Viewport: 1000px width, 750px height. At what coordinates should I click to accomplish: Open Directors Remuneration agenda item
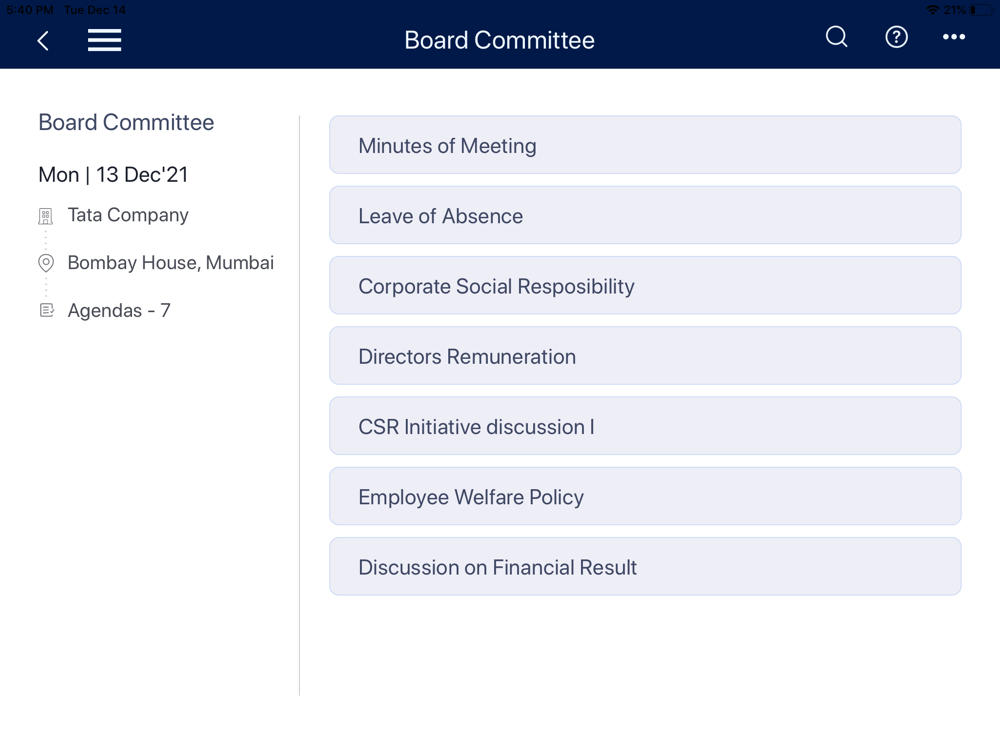pos(645,355)
